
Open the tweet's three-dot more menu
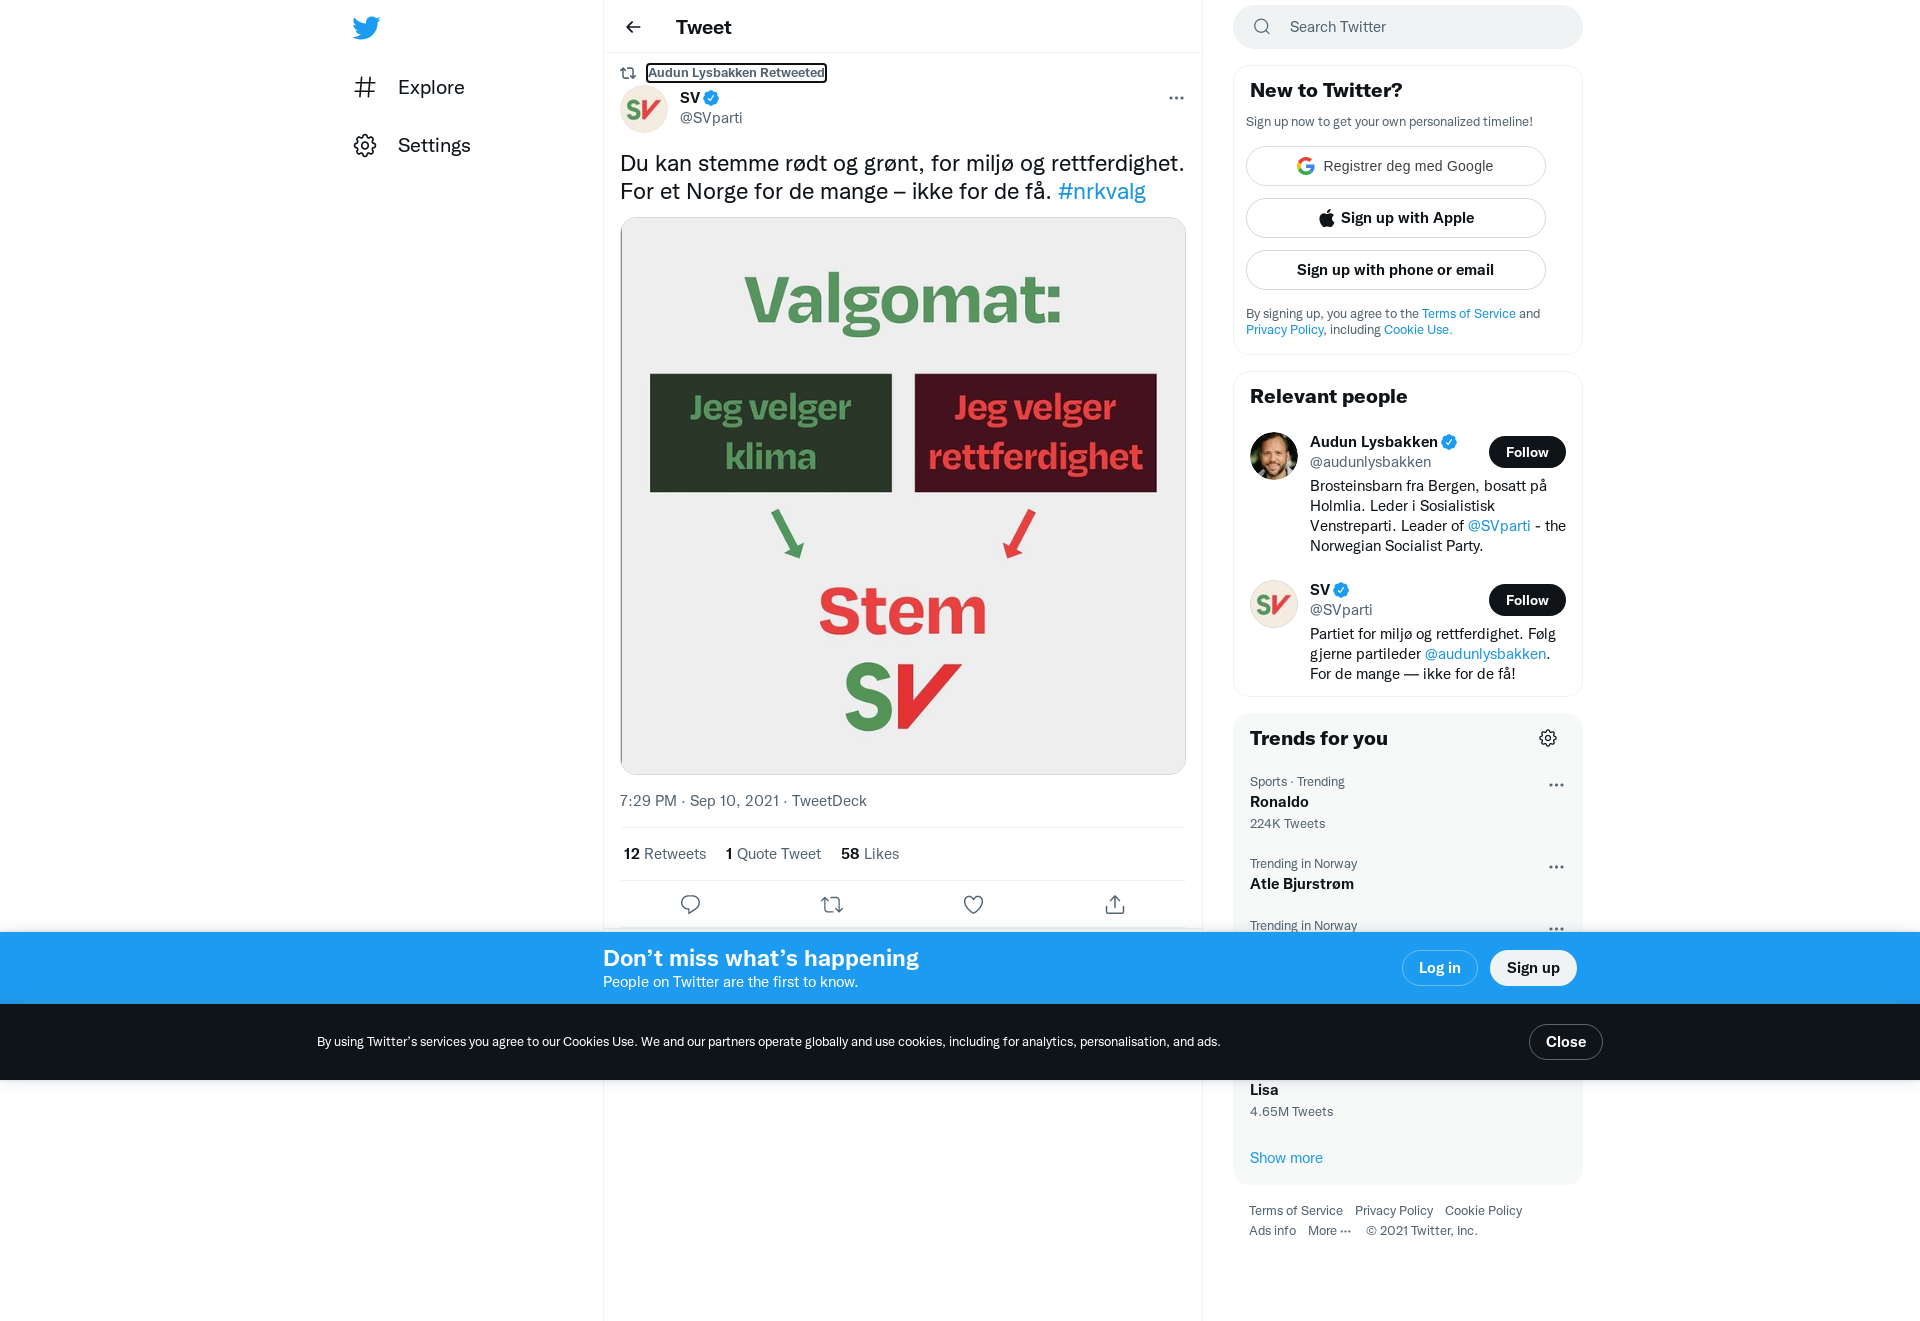1176,98
